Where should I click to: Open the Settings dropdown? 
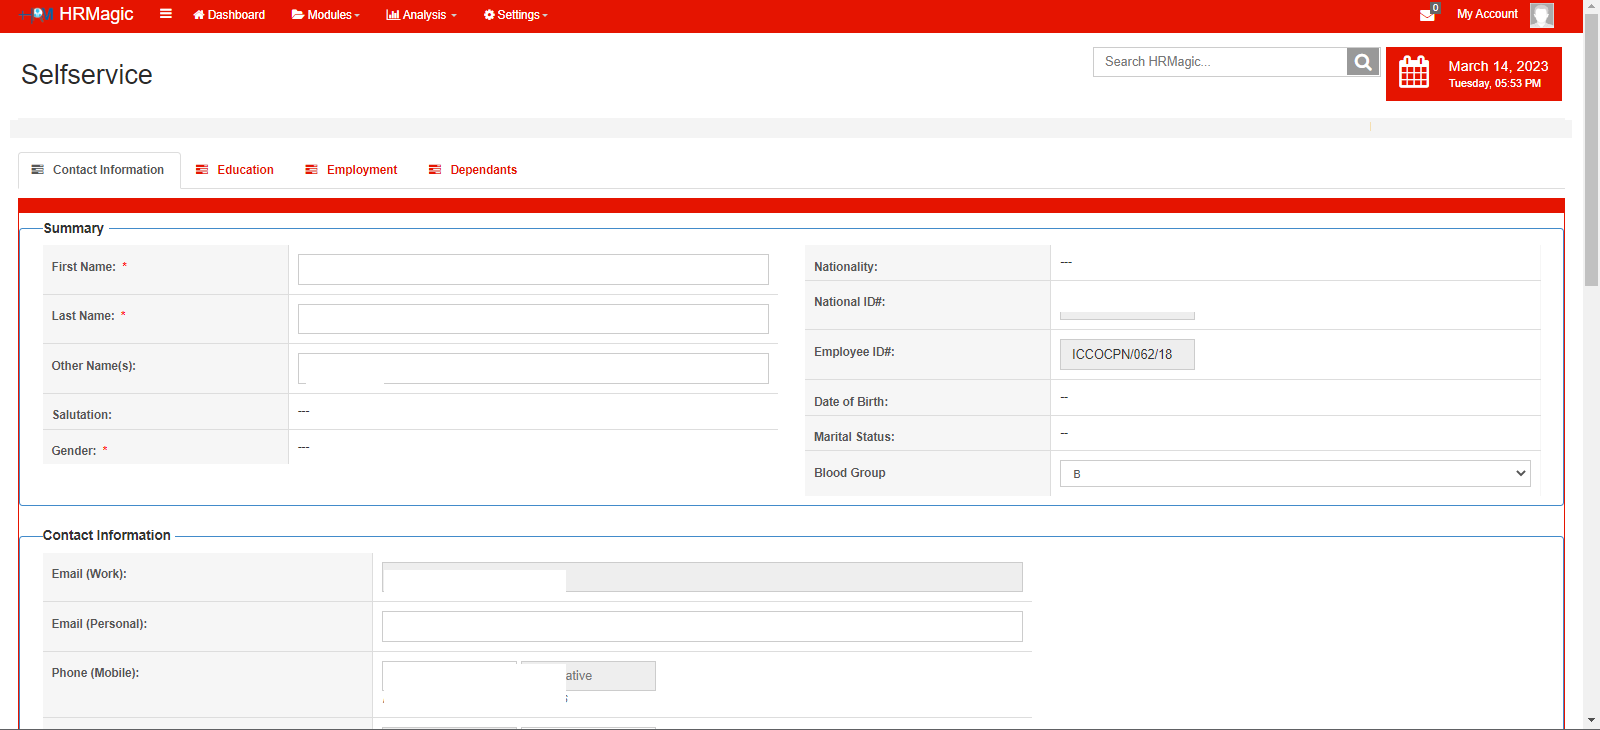click(x=516, y=15)
